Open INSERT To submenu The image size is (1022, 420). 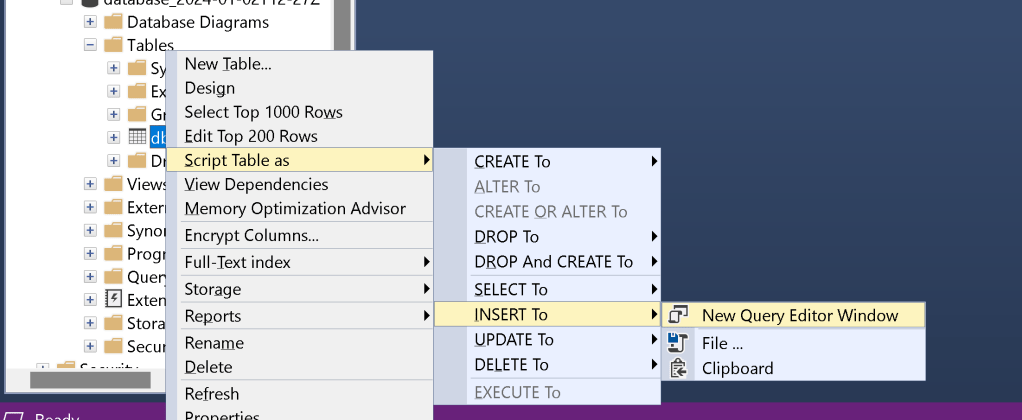548,314
